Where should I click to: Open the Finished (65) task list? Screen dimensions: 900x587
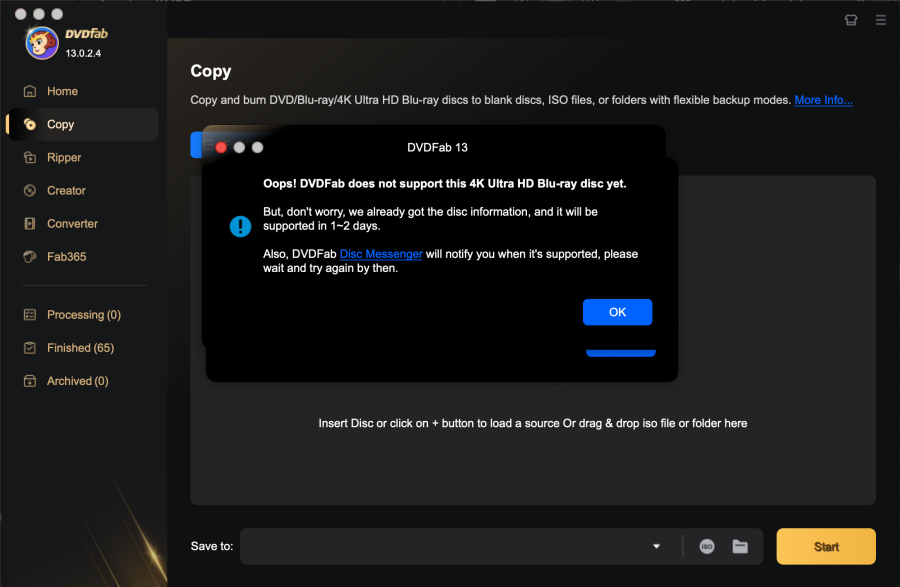coord(80,348)
